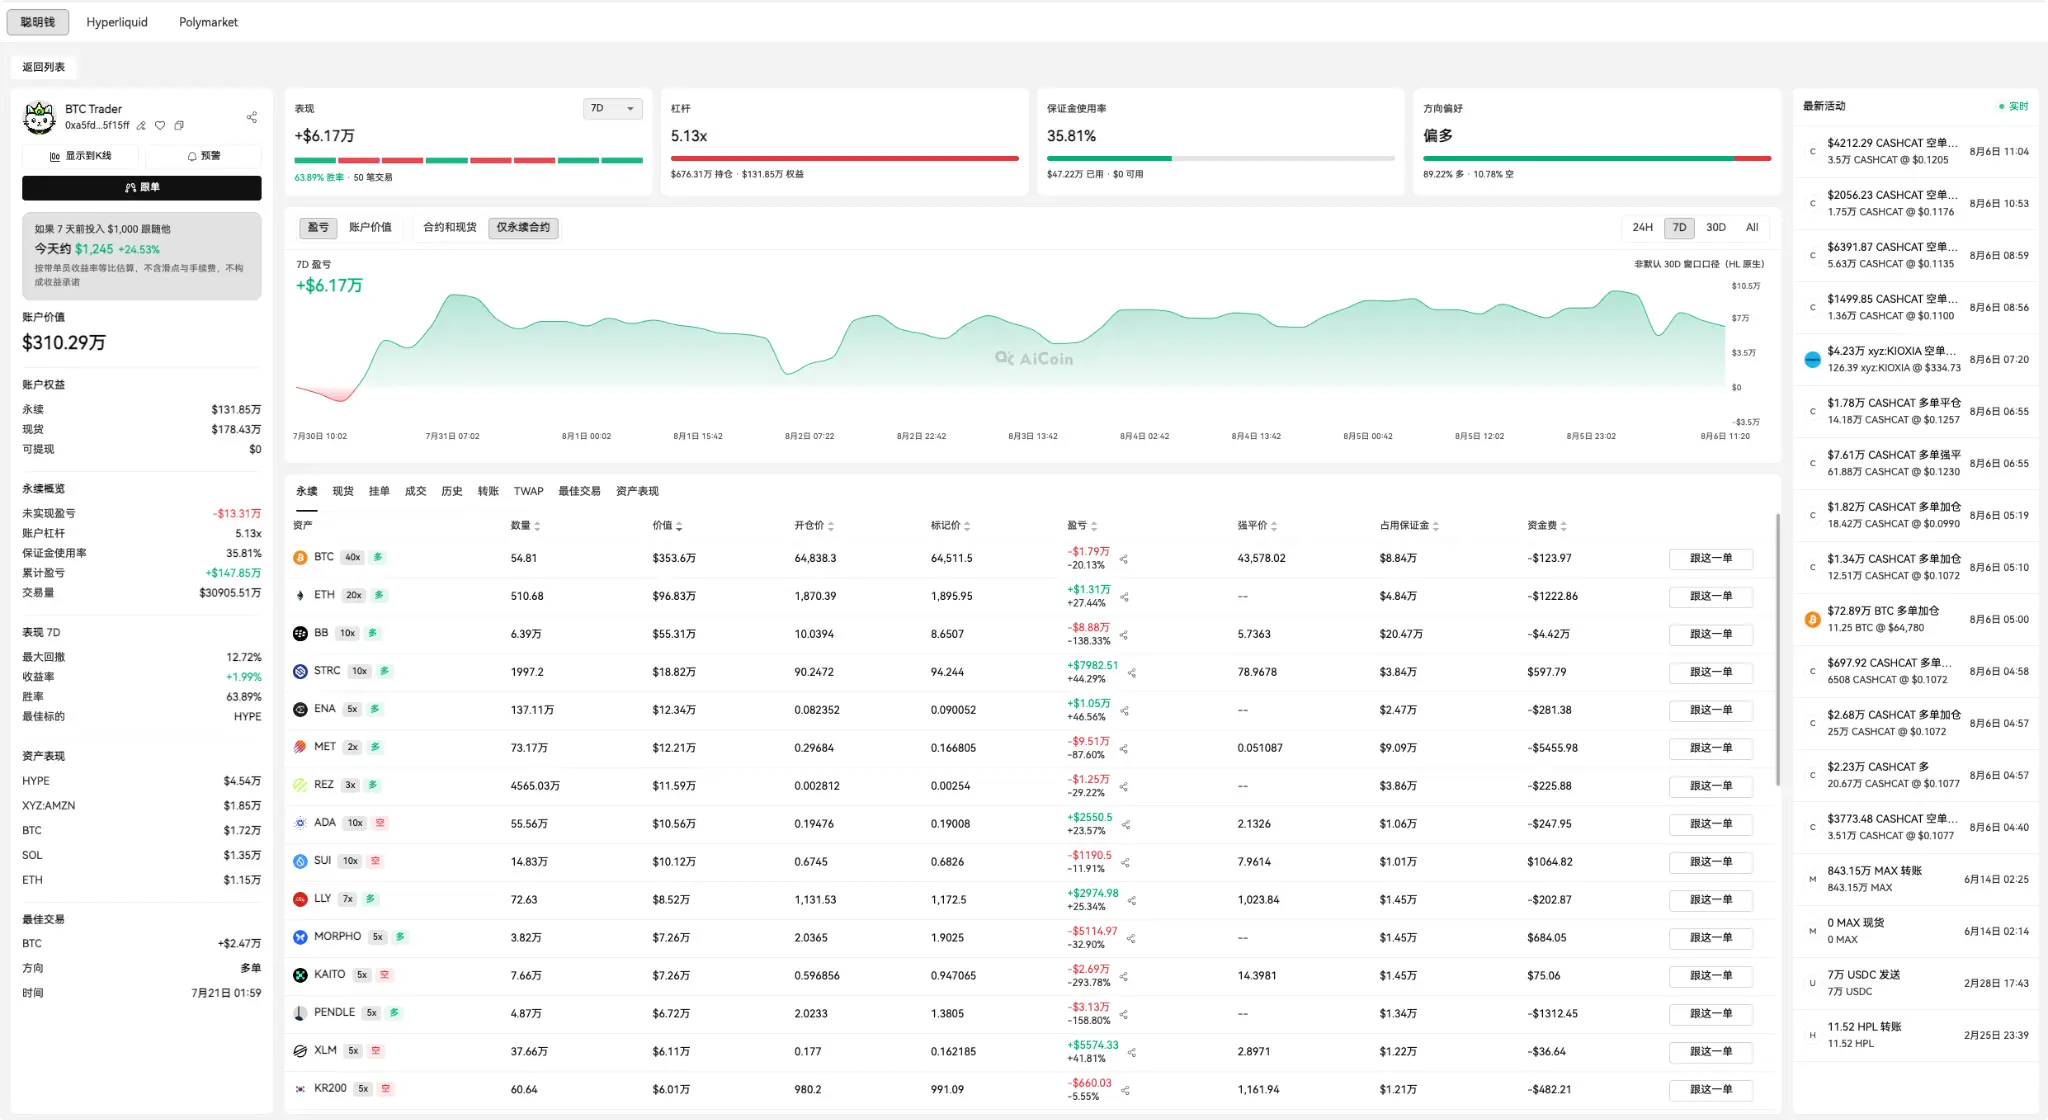Screen dimensions: 2048x1120
Task: Toggle the 实时 live indicator in latest activity
Action: click(2014, 107)
